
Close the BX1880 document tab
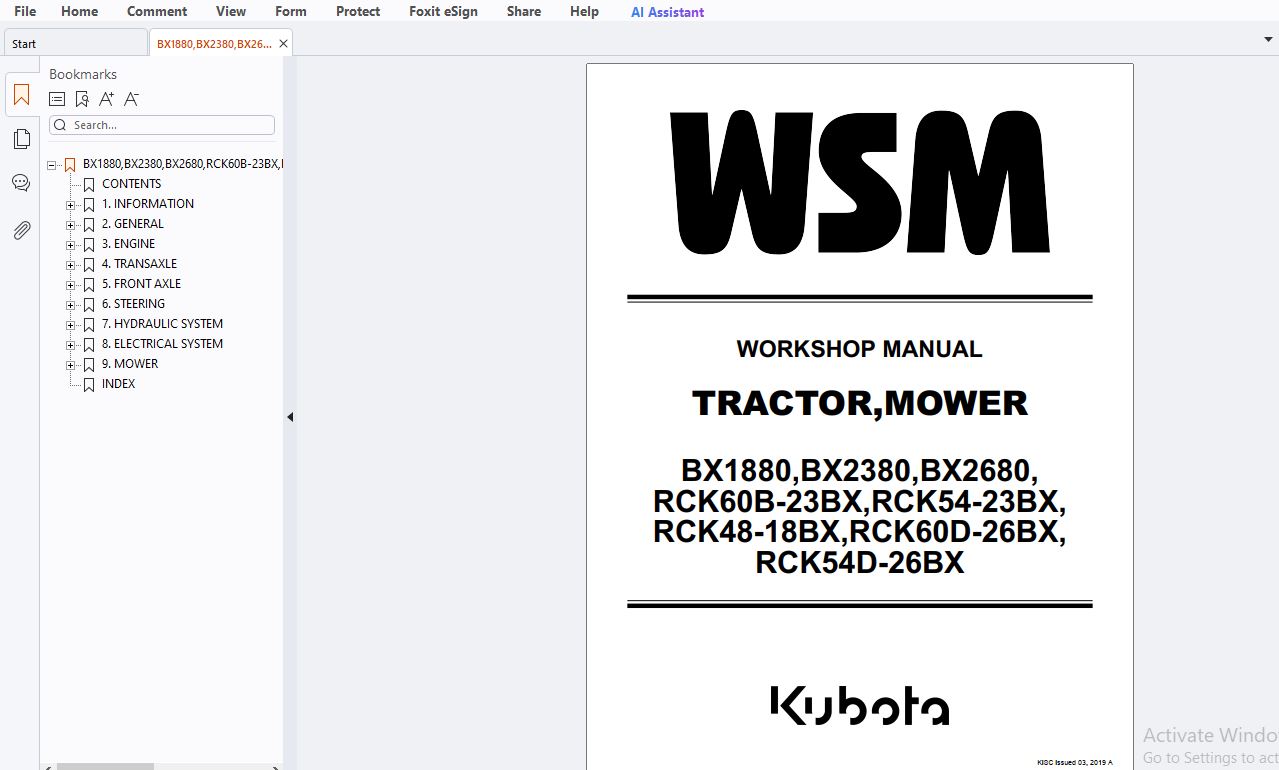pyautogui.click(x=283, y=43)
